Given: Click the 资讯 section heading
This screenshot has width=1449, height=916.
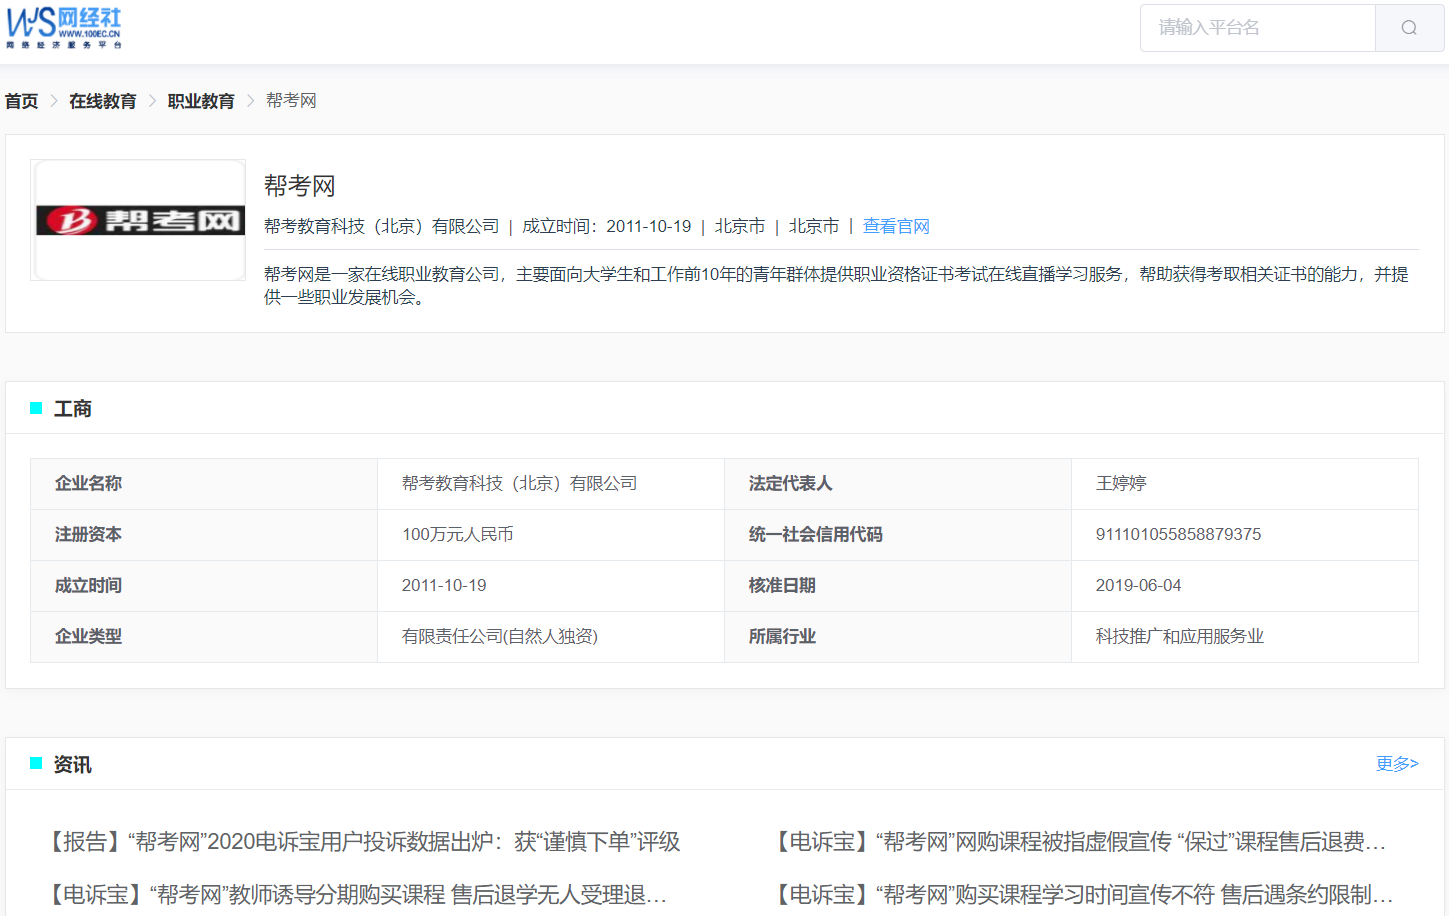Looking at the screenshot, I should pos(72,764).
